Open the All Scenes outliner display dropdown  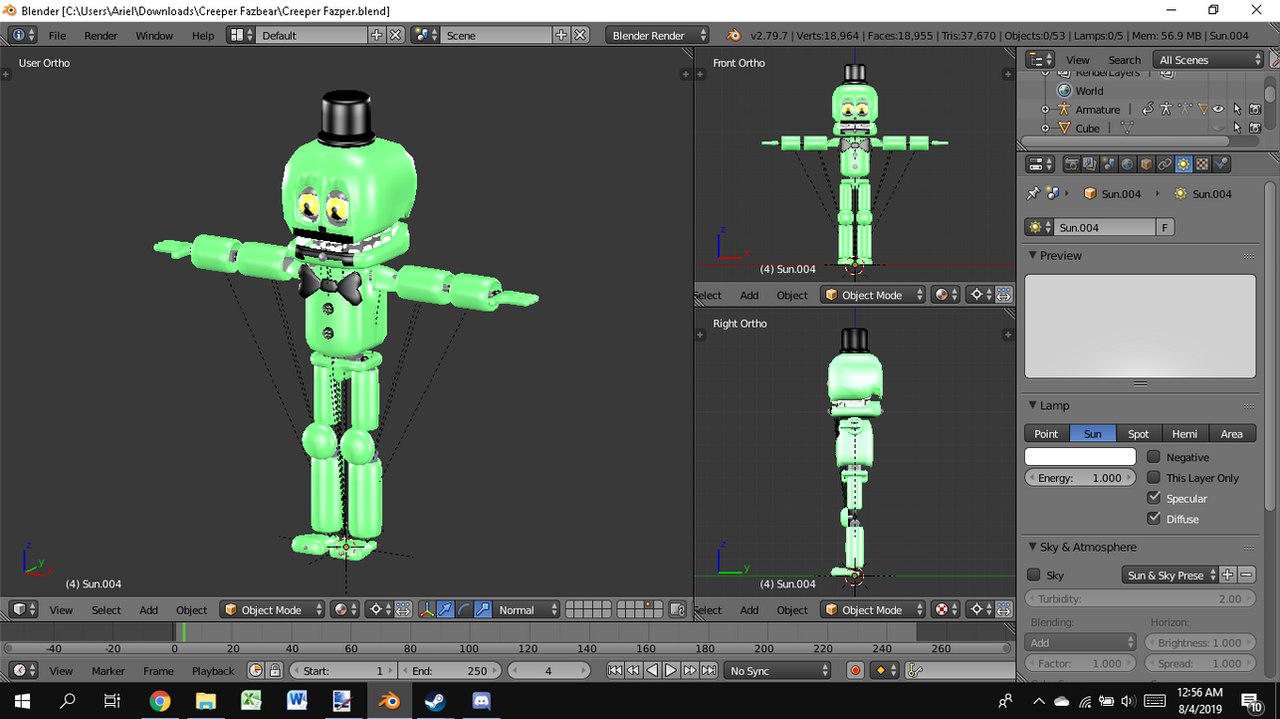click(1209, 60)
